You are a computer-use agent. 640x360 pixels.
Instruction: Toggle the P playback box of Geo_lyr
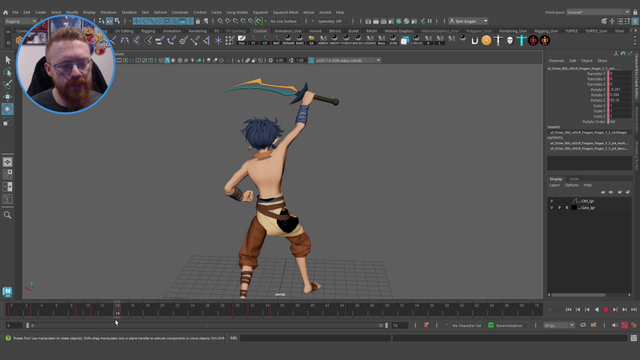coord(559,208)
